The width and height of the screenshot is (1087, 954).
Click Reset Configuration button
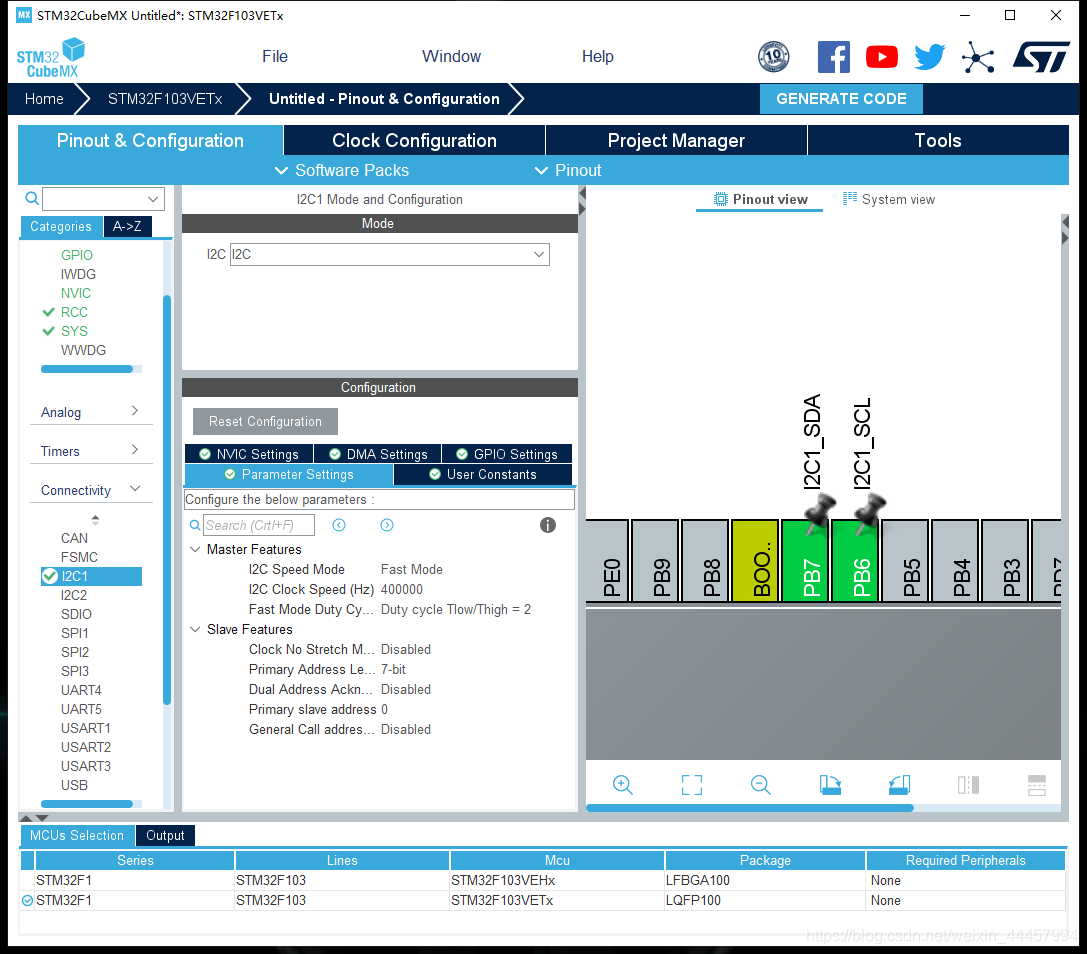[266, 422]
